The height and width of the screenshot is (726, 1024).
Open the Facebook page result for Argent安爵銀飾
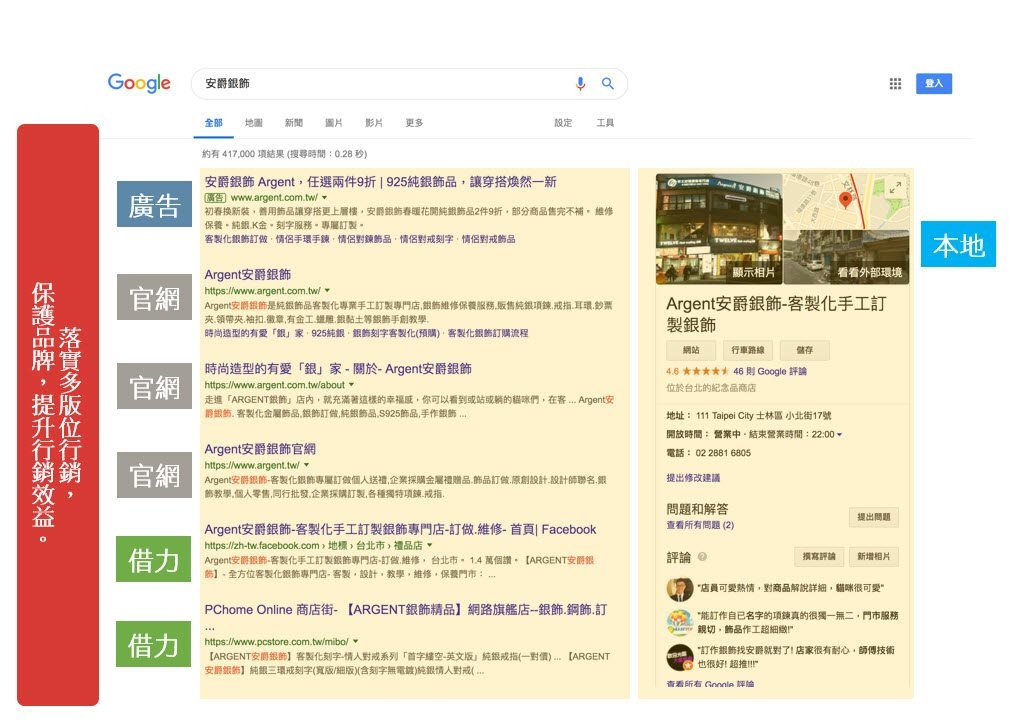[x=400, y=529]
